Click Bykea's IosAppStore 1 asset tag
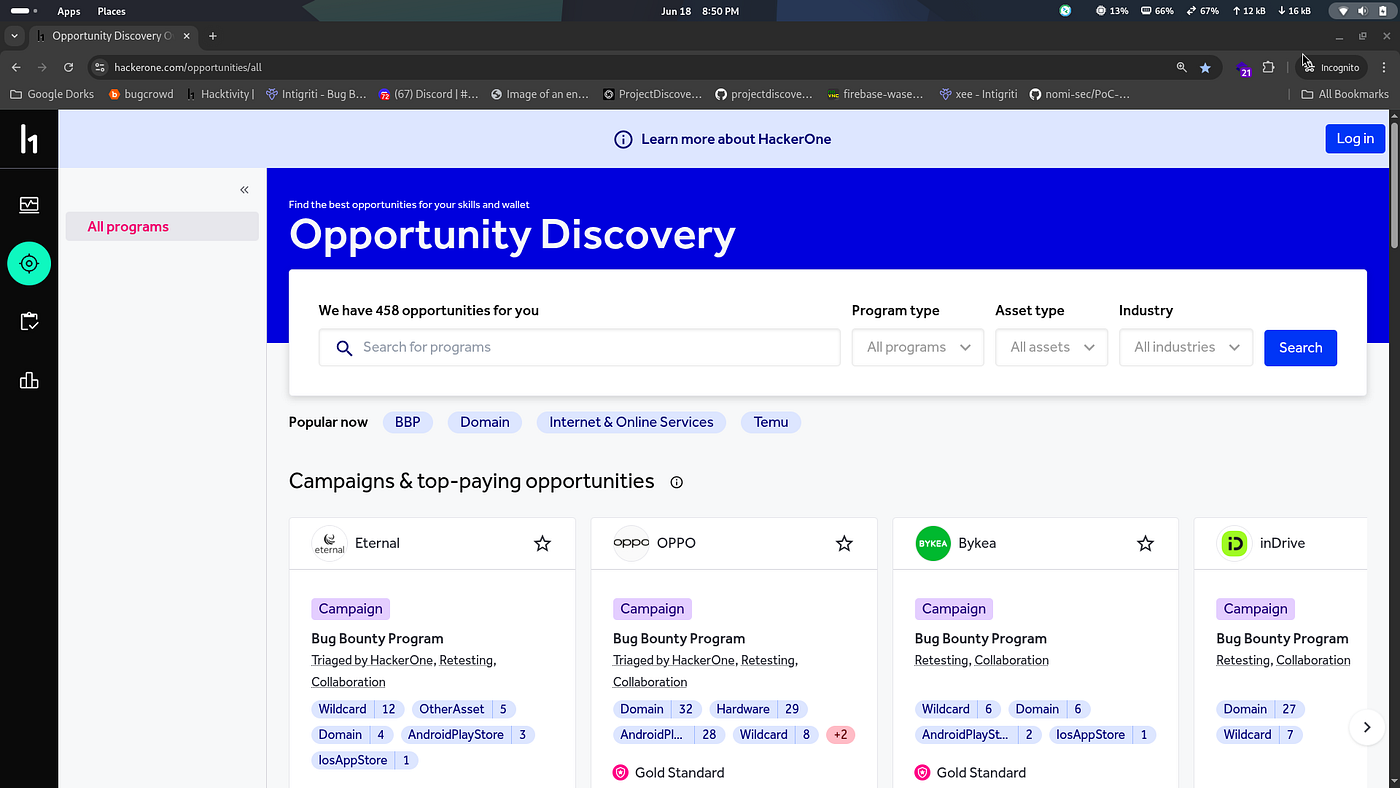 pos(1102,734)
